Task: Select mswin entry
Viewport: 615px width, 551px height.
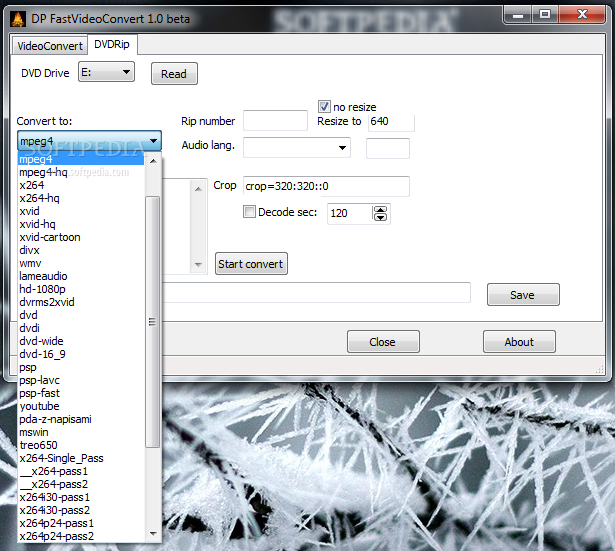Action: pyautogui.click(x=81, y=432)
